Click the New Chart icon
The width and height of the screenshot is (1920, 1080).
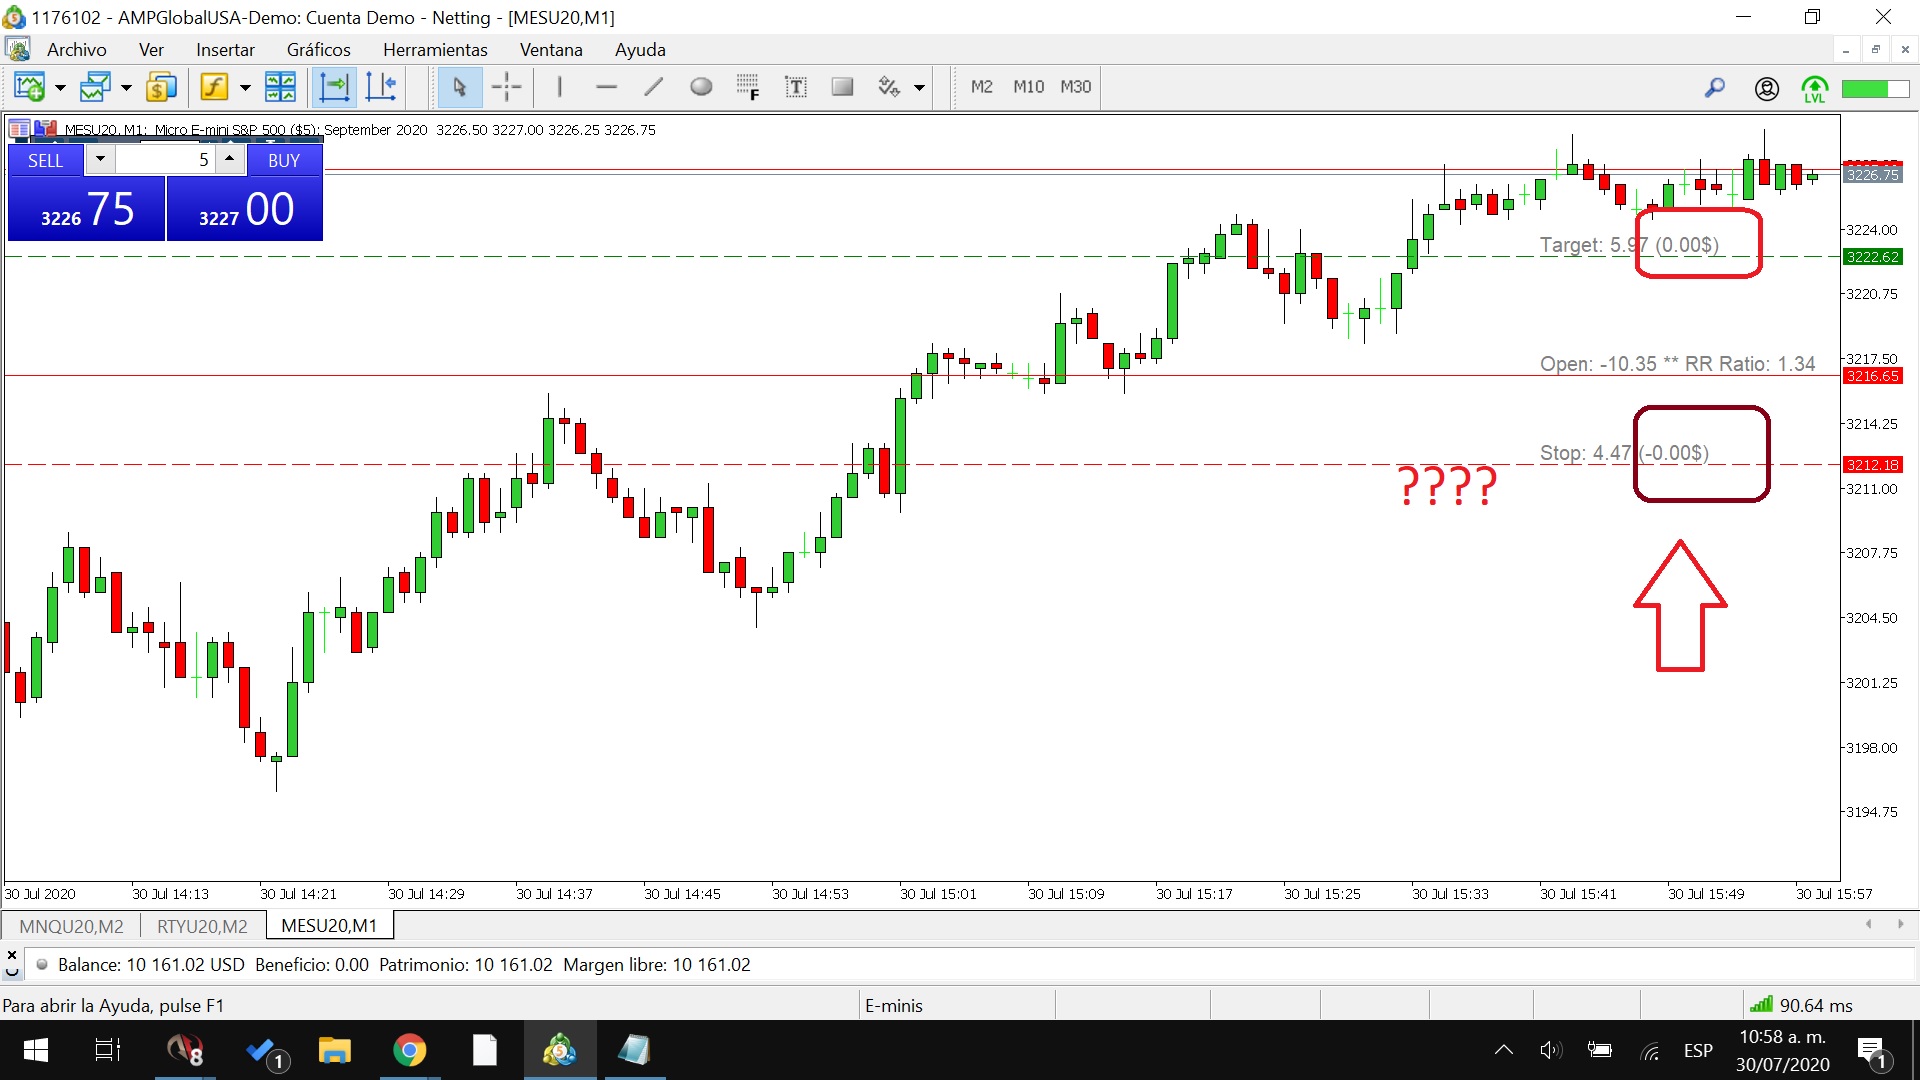click(x=29, y=88)
